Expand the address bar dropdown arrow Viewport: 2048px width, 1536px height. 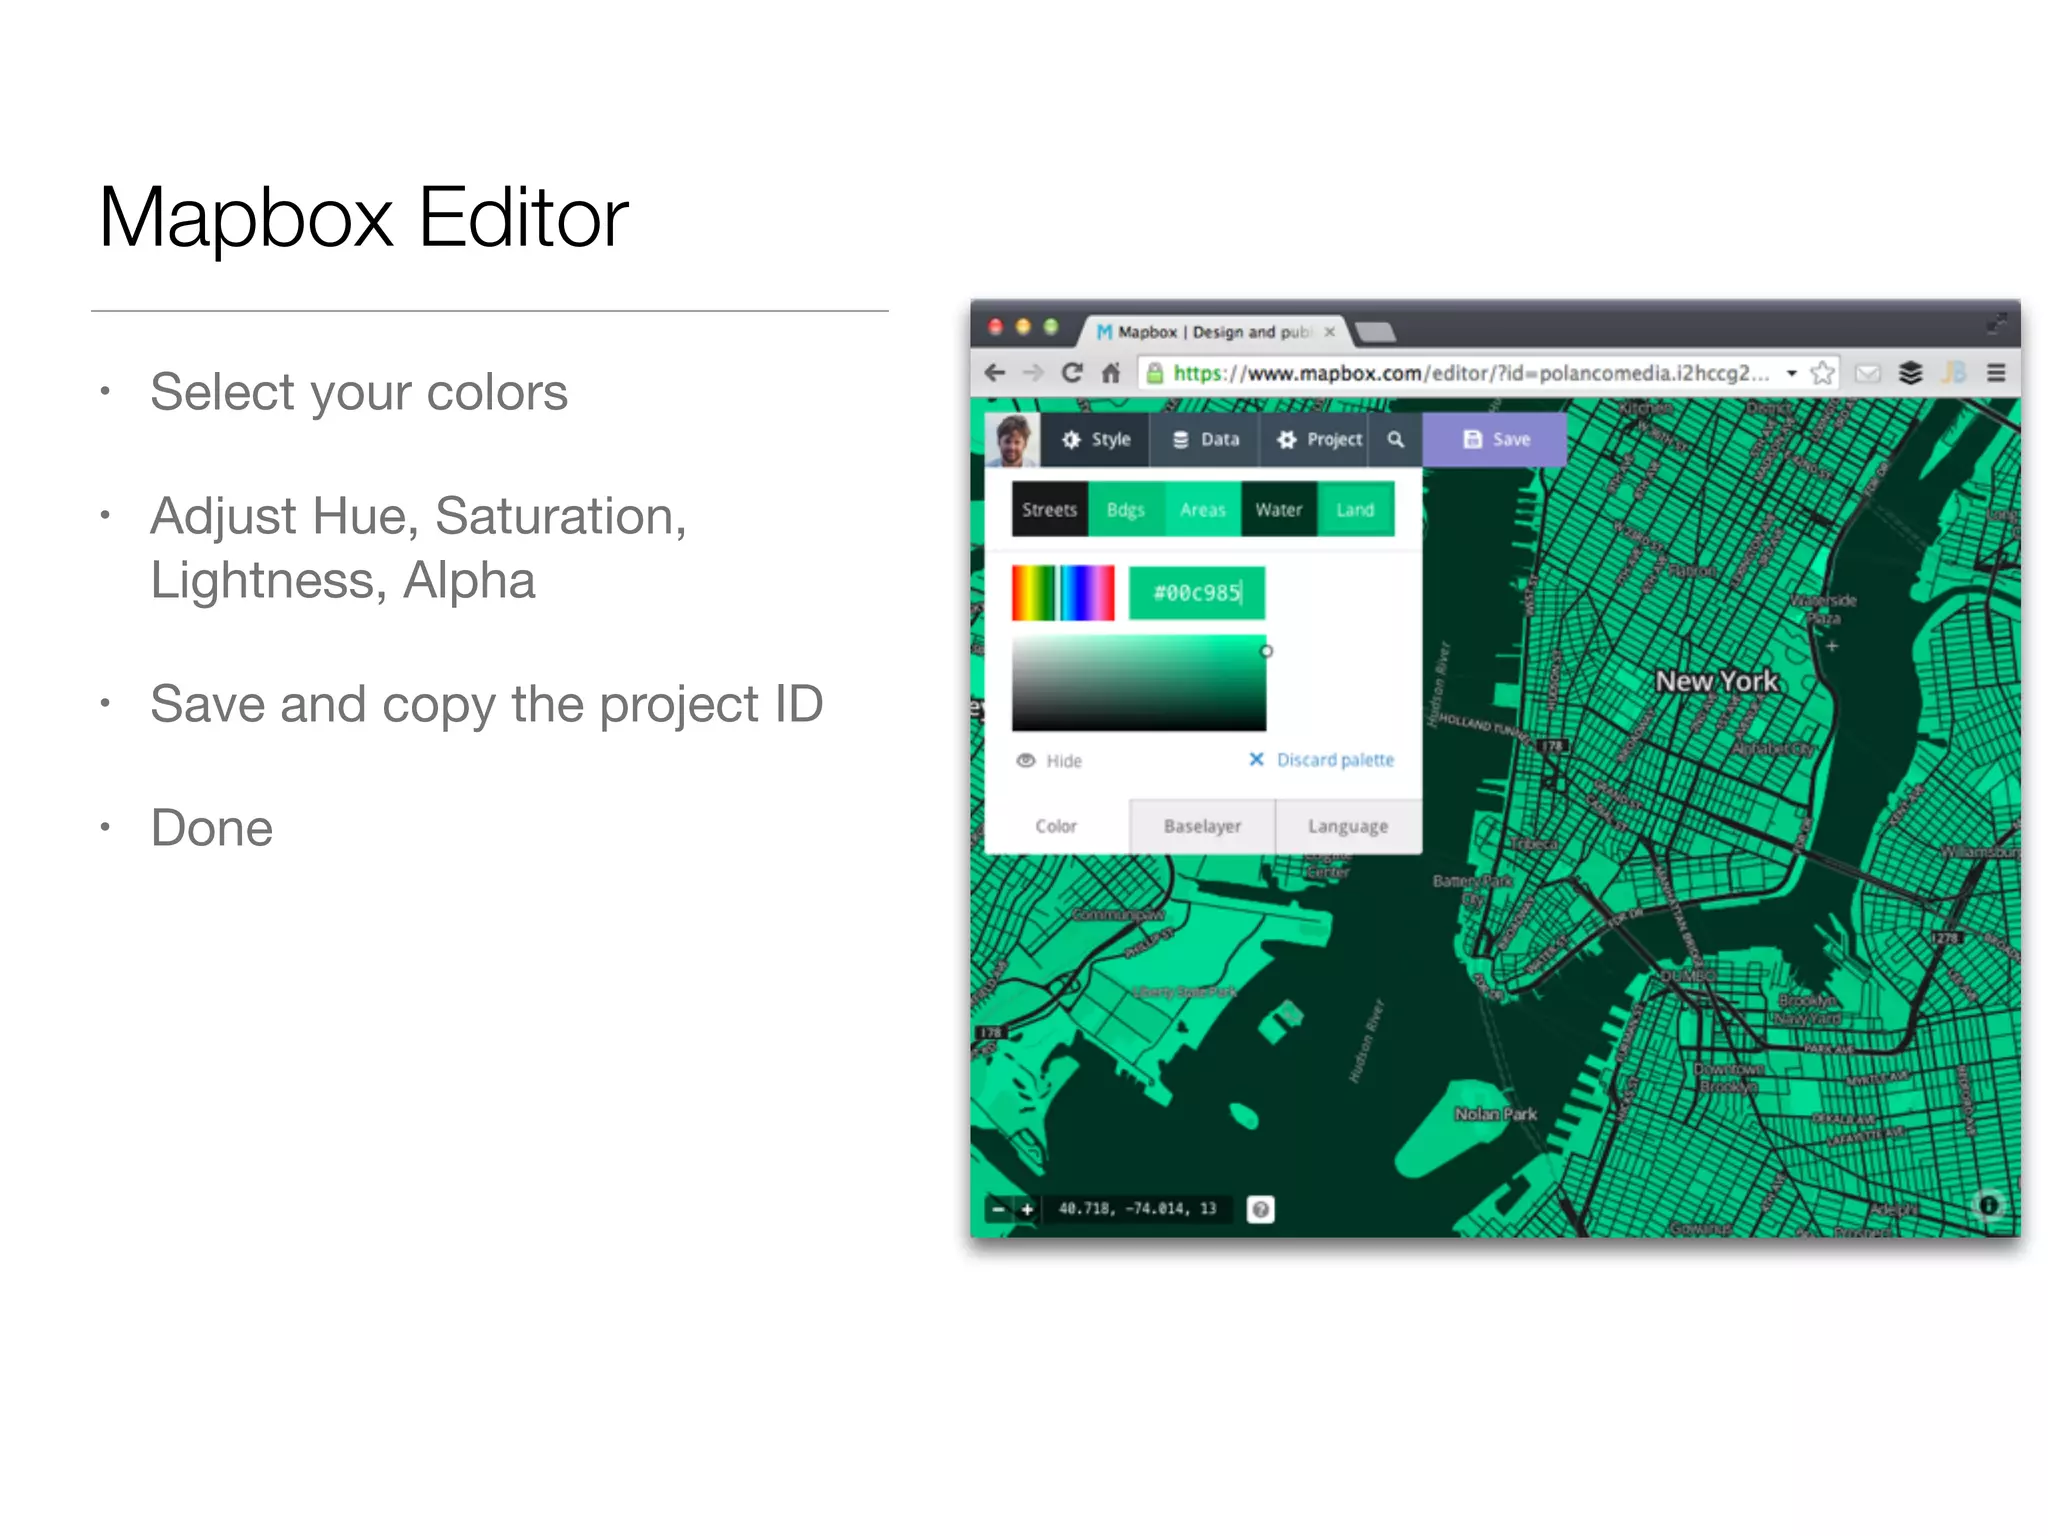(x=1792, y=373)
